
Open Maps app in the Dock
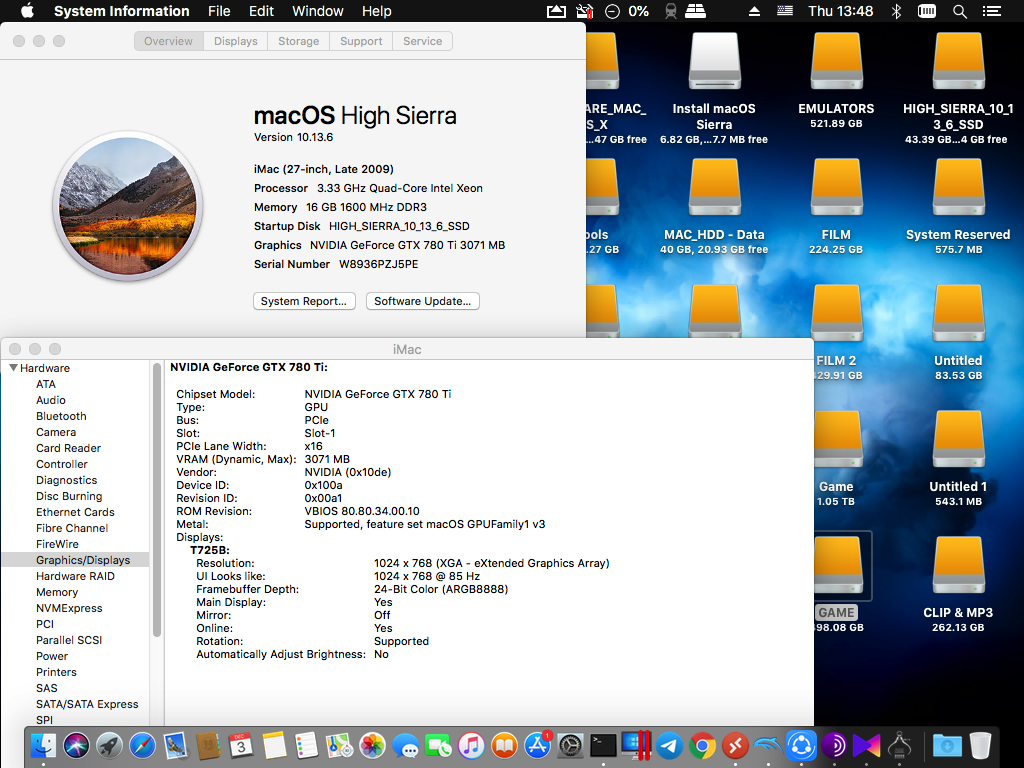point(340,745)
